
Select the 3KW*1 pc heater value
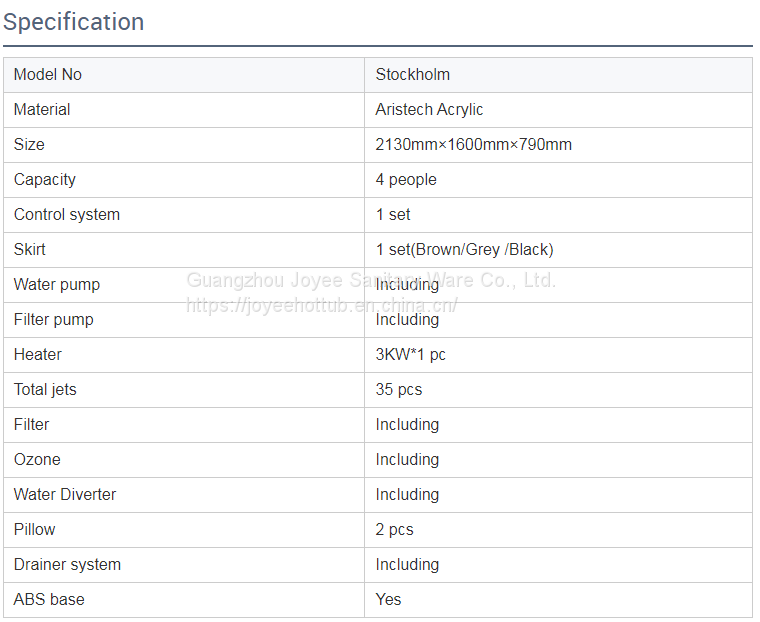coord(411,355)
